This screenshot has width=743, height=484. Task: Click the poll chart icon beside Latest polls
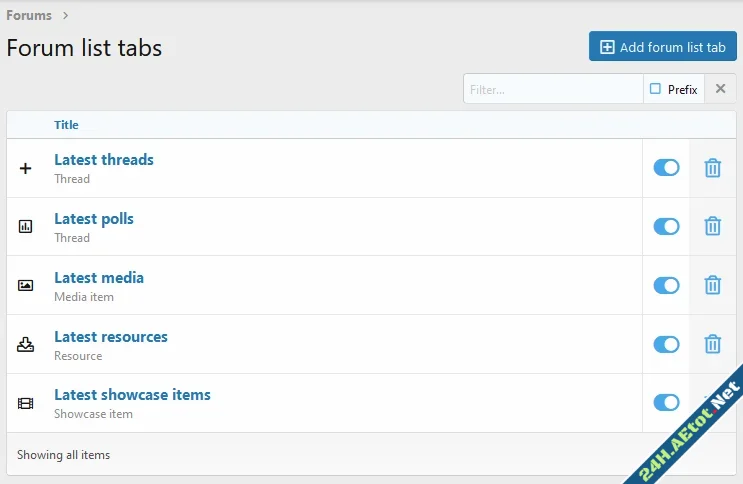[x=26, y=227]
